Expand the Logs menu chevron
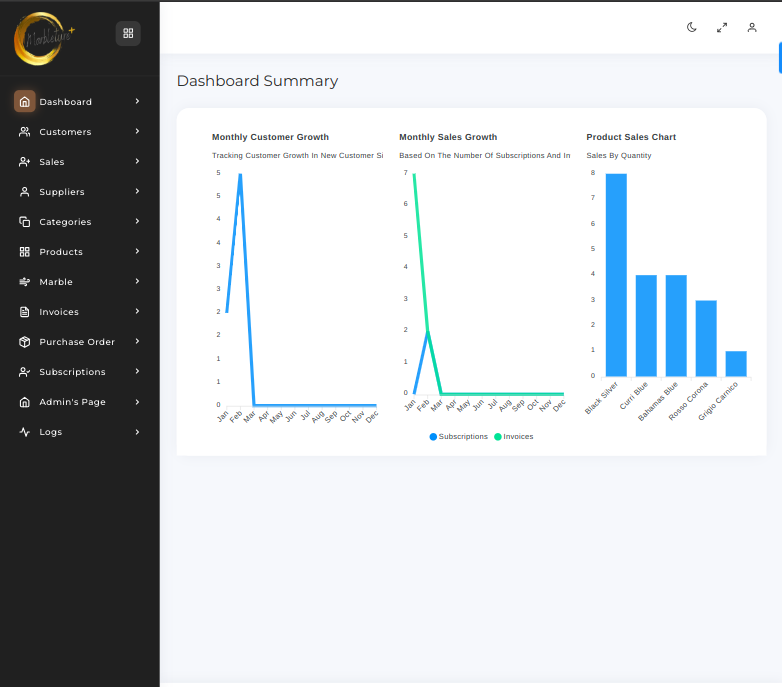 tap(137, 432)
